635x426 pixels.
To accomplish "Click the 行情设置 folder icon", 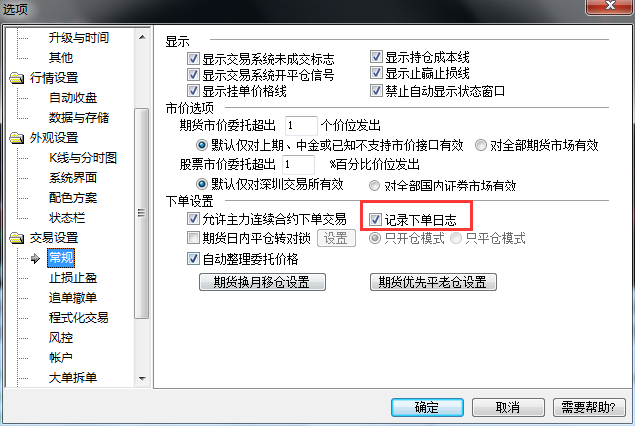I will pyautogui.click(x=17, y=78).
